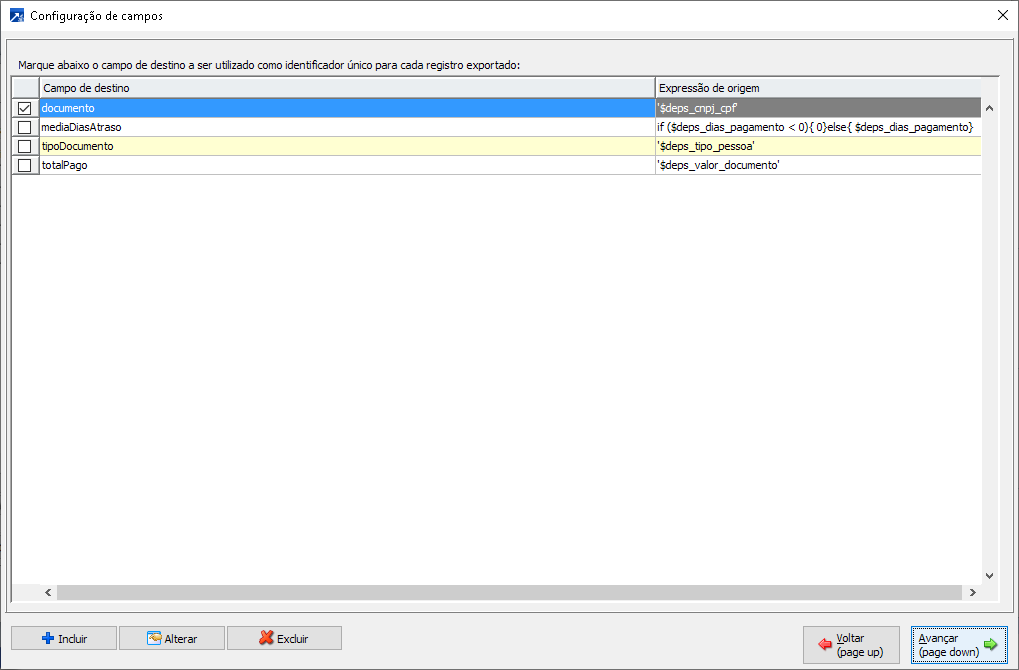Select the tipoDocumento field cell
This screenshot has height=670, width=1019.
point(347,146)
